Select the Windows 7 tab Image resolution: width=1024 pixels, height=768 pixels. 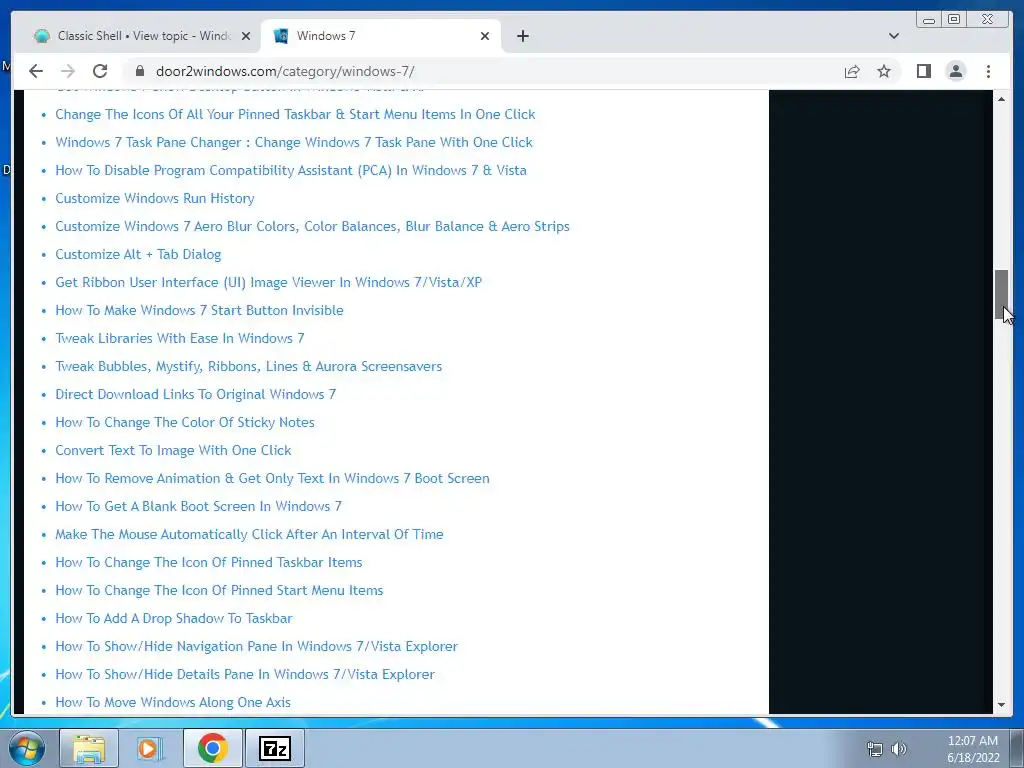tap(381, 36)
